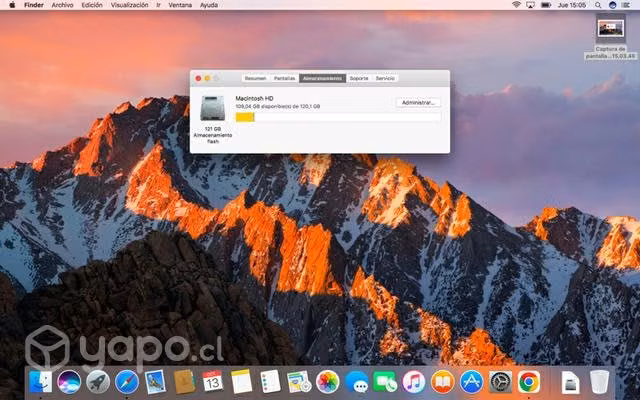
Task: Open Messages from the dock
Action: (356, 382)
